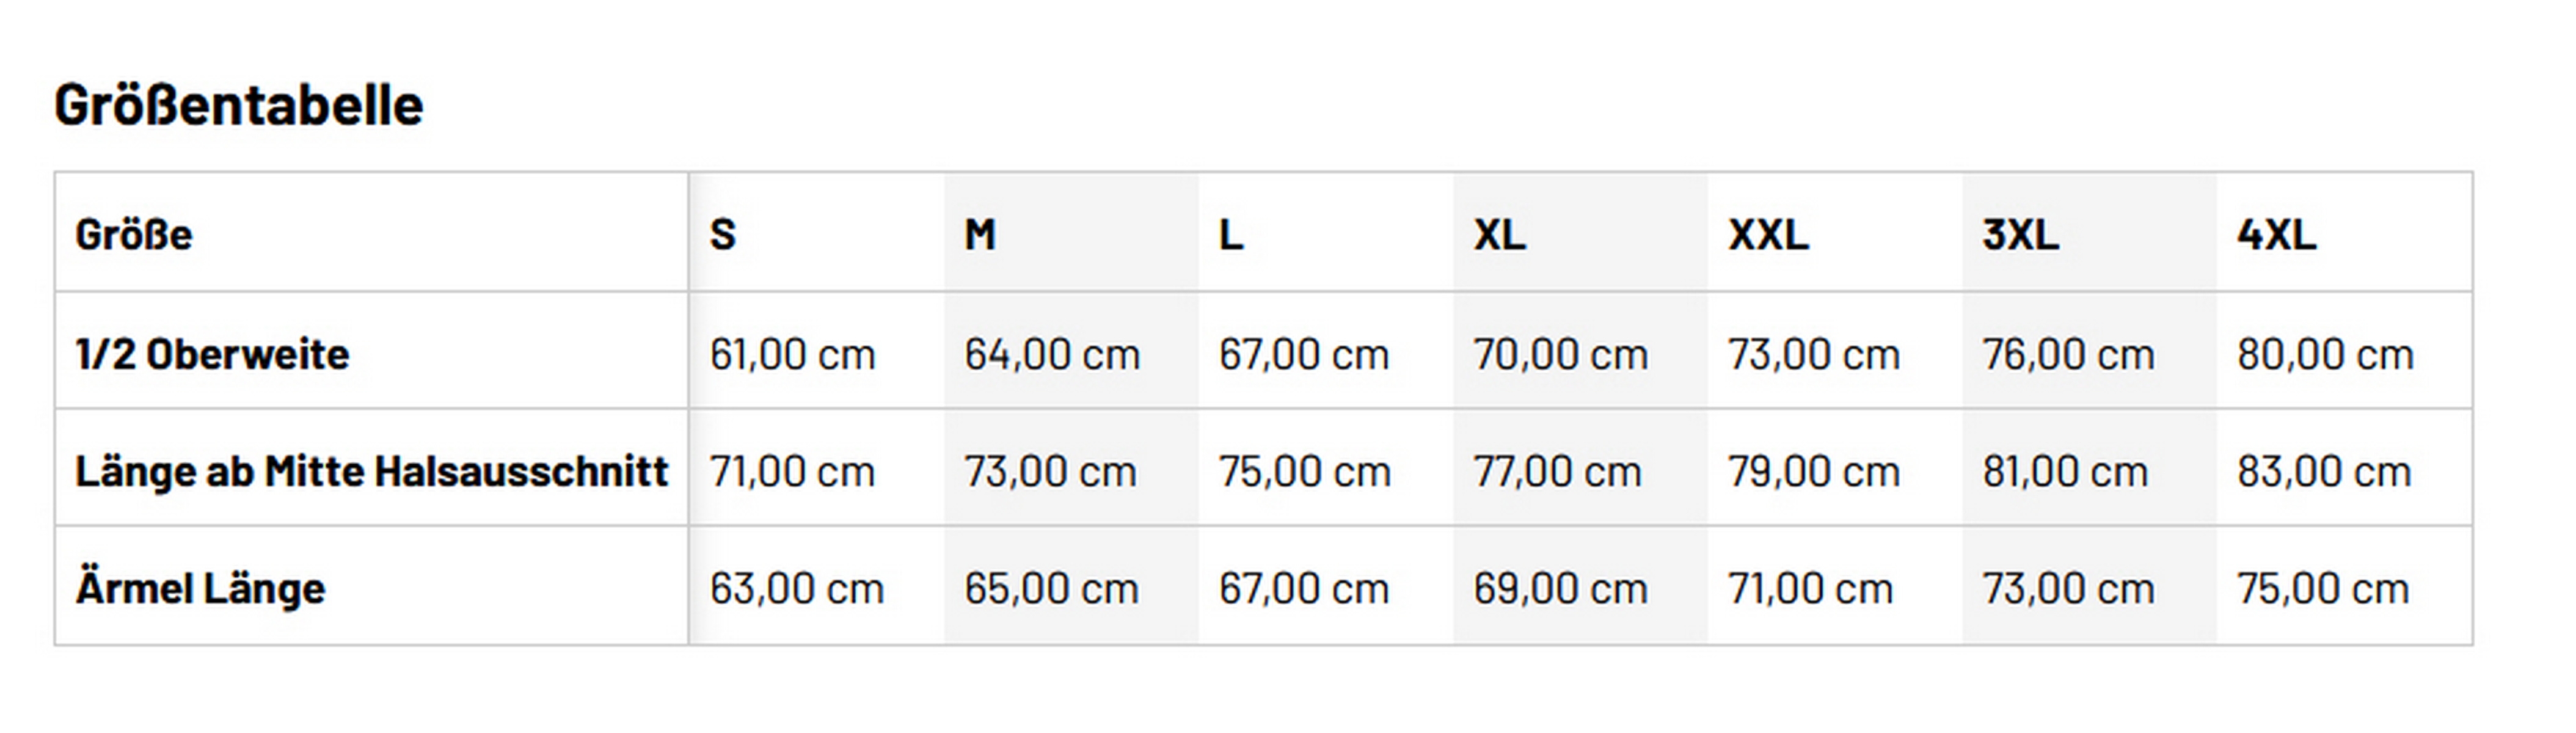Select the M size column header

(x=980, y=235)
